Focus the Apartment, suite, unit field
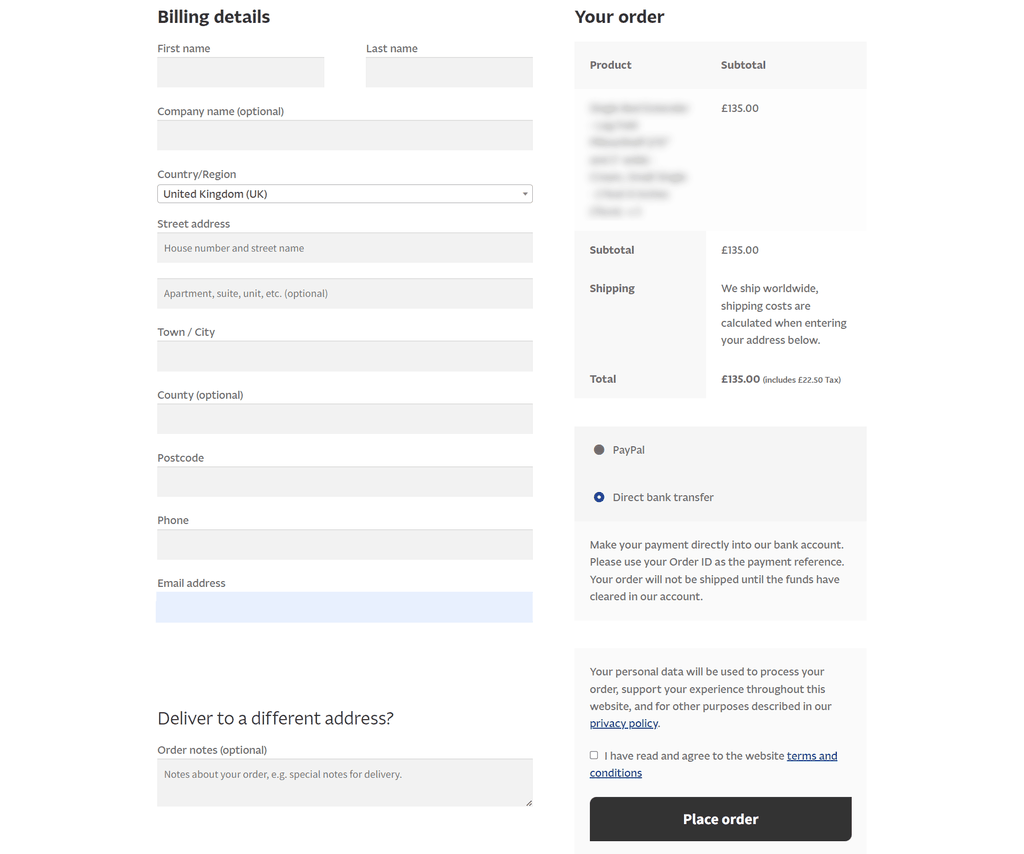 (x=344, y=293)
